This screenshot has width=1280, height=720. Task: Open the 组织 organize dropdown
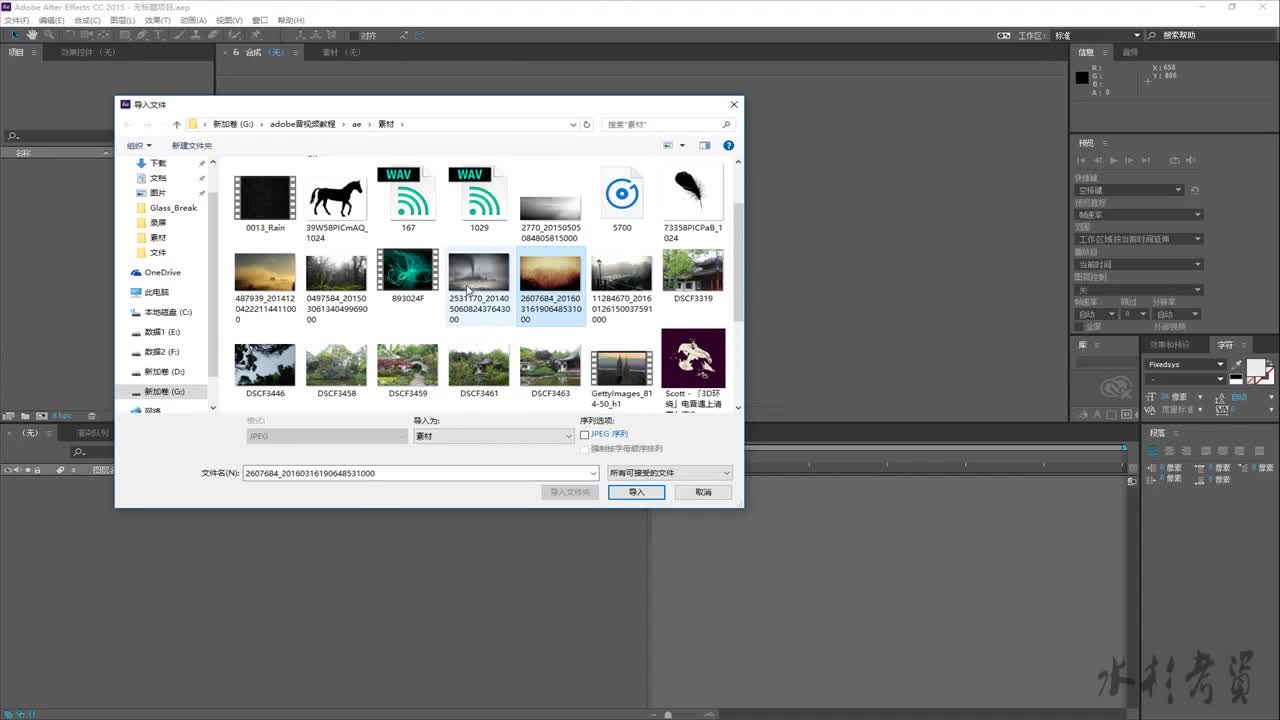[137, 146]
